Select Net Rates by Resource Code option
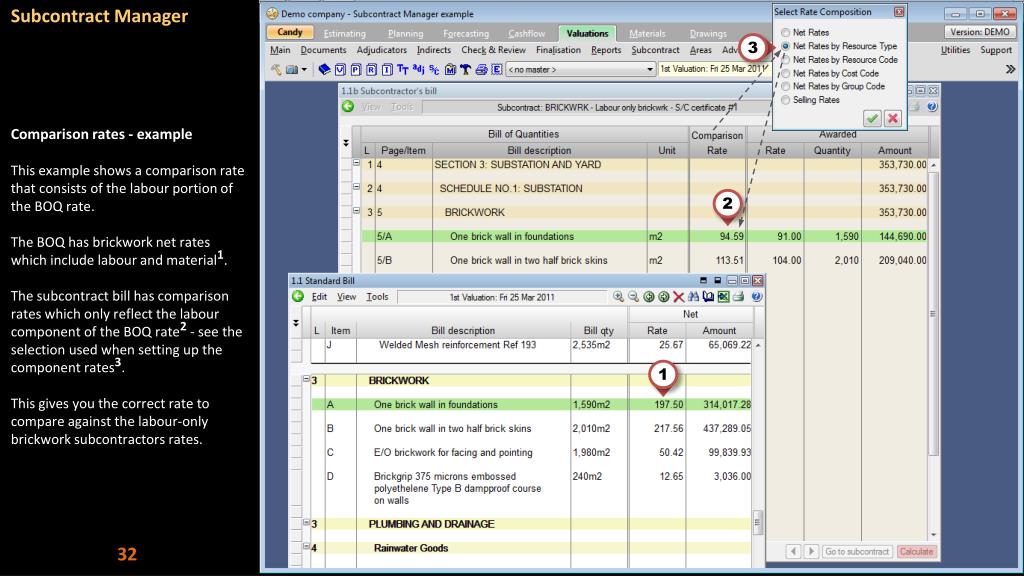This screenshot has height=576, width=1024. (x=786, y=60)
